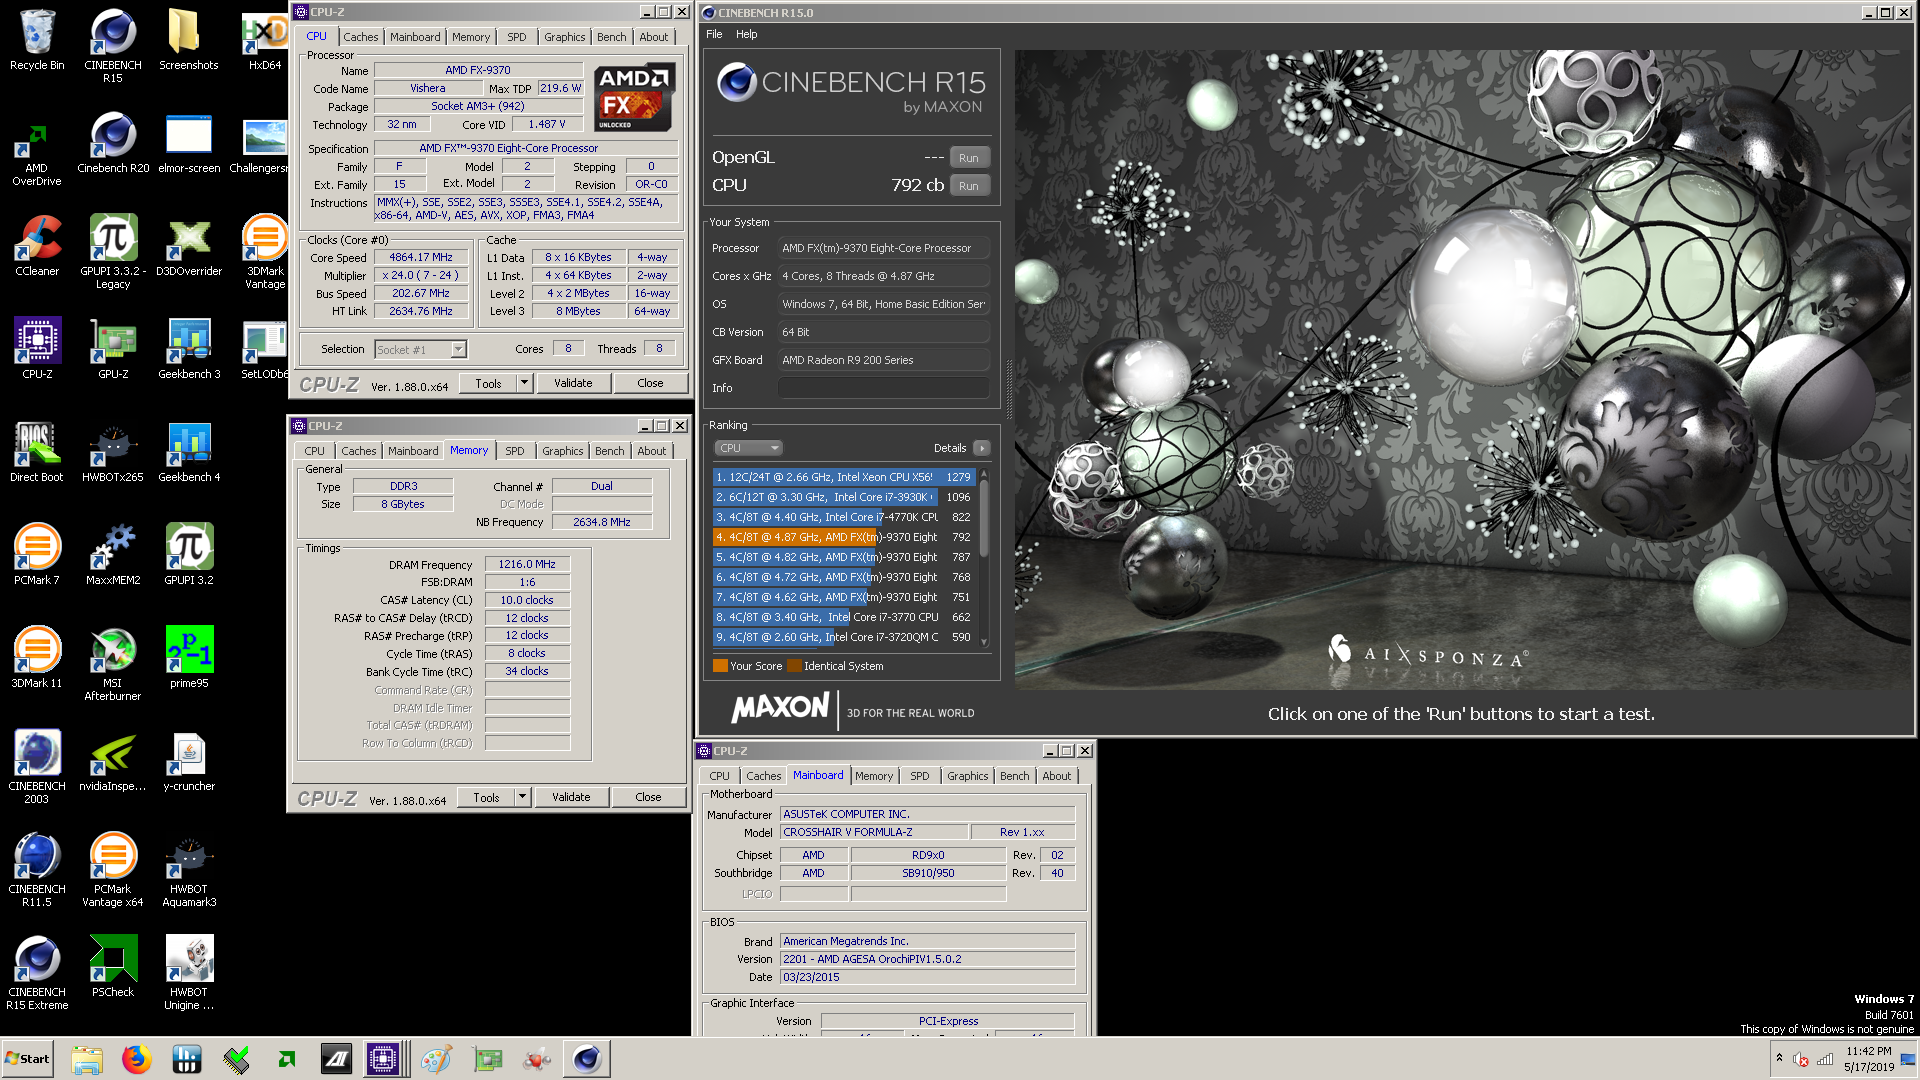This screenshot has height=1080, width=1920.
Task: Run the OpenGL benchmark in Cinebench
Action: pos(969,158)
